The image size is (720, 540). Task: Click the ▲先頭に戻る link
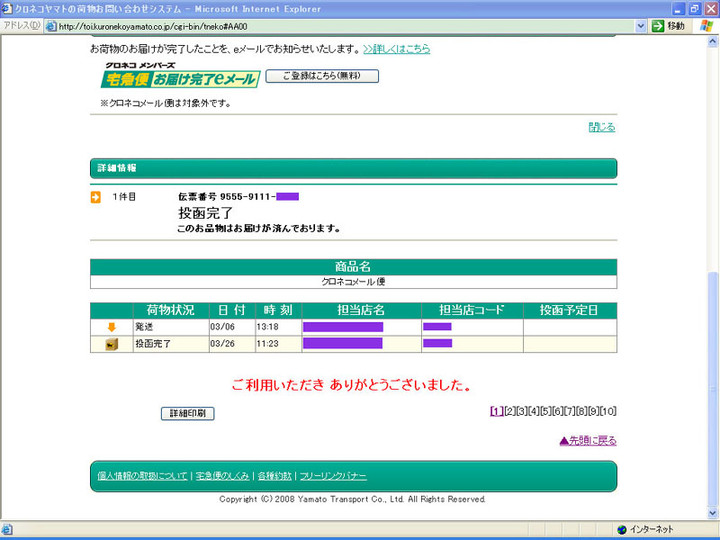point(588,441)
